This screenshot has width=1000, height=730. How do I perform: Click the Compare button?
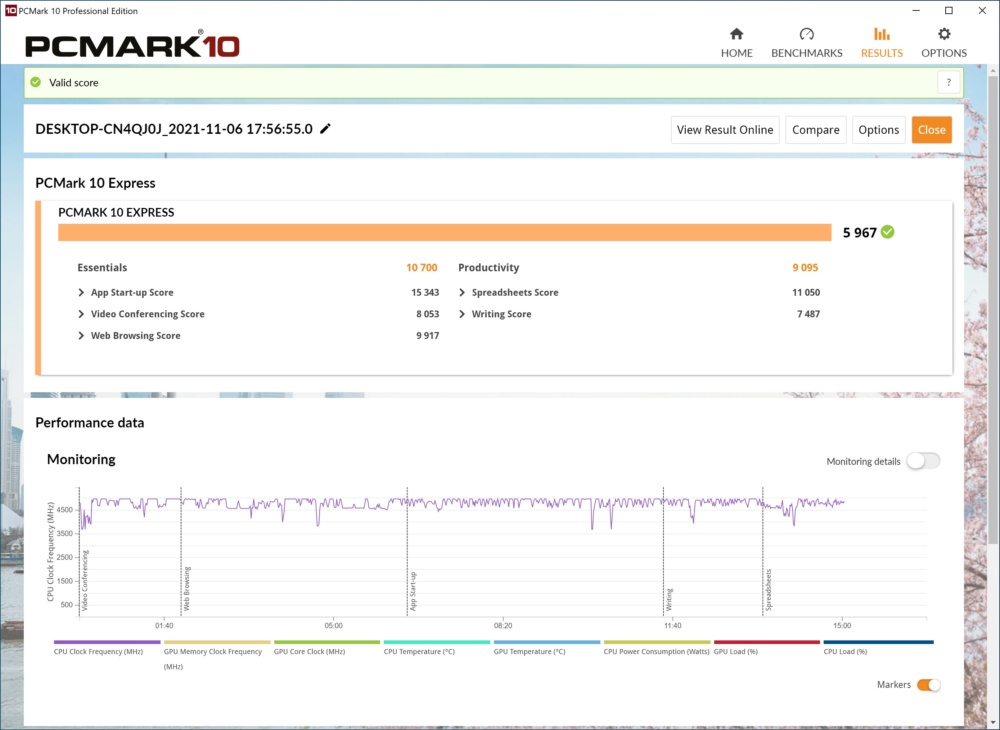pyautogui.click(x=816, y=130)
